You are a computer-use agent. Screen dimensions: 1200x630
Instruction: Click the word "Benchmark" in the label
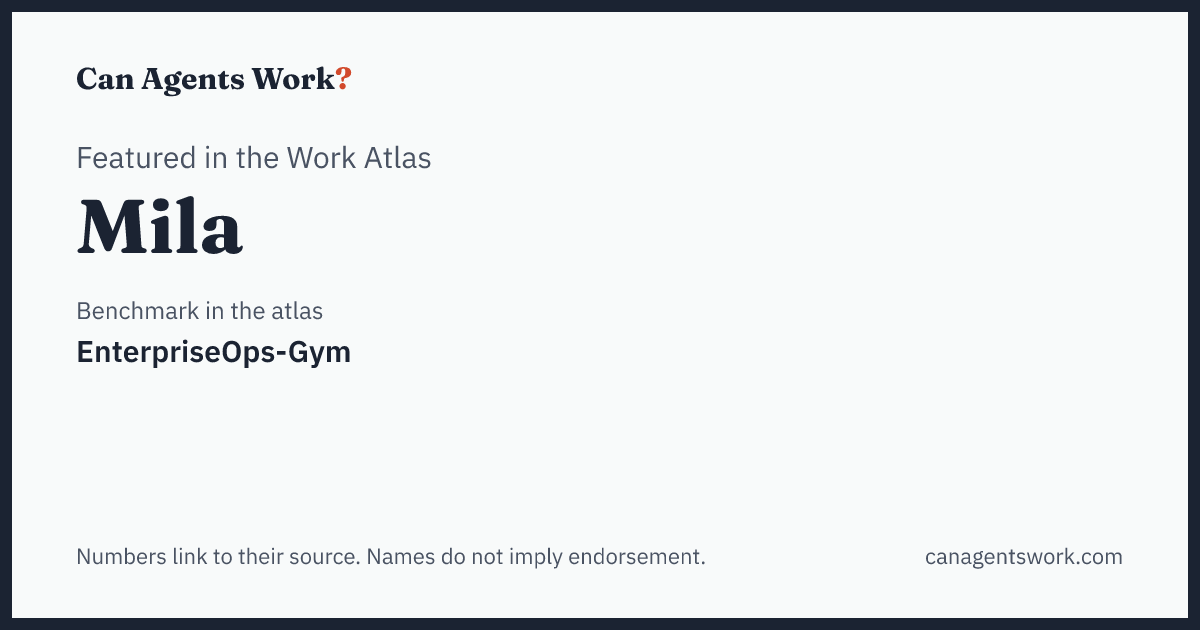click(x=138, y=311)
